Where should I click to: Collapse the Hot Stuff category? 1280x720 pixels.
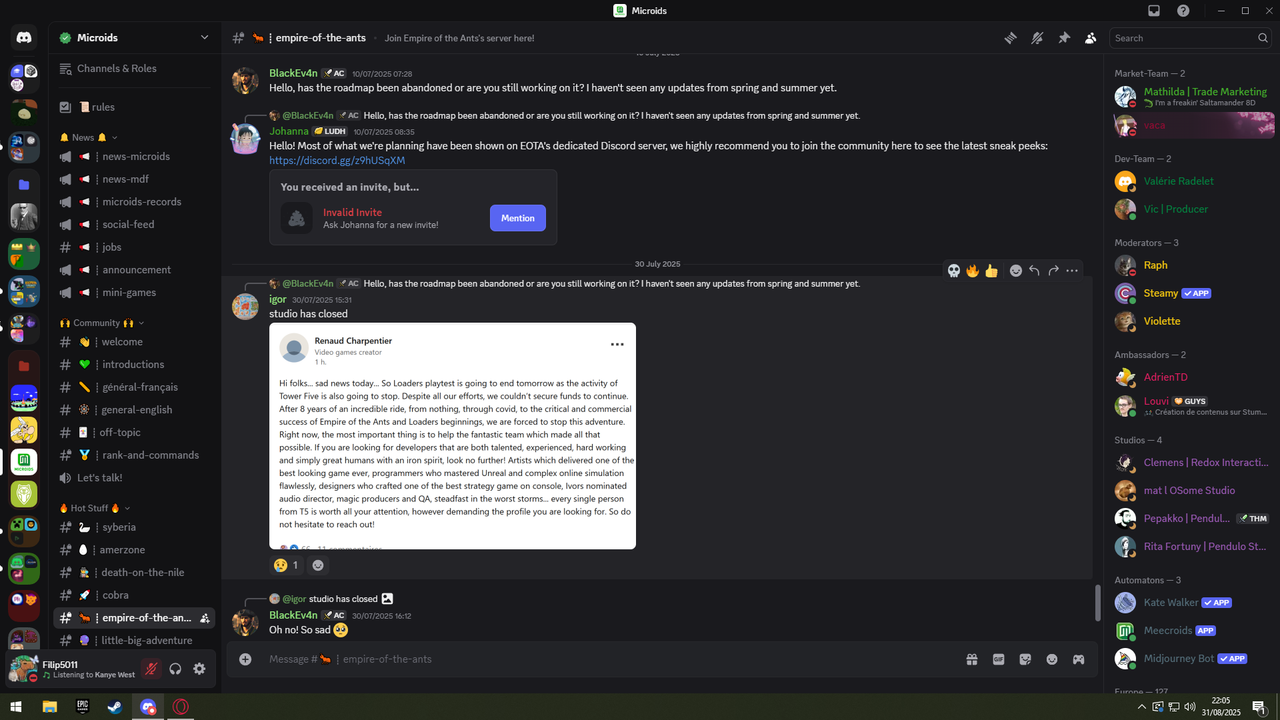tap(95, 508)
